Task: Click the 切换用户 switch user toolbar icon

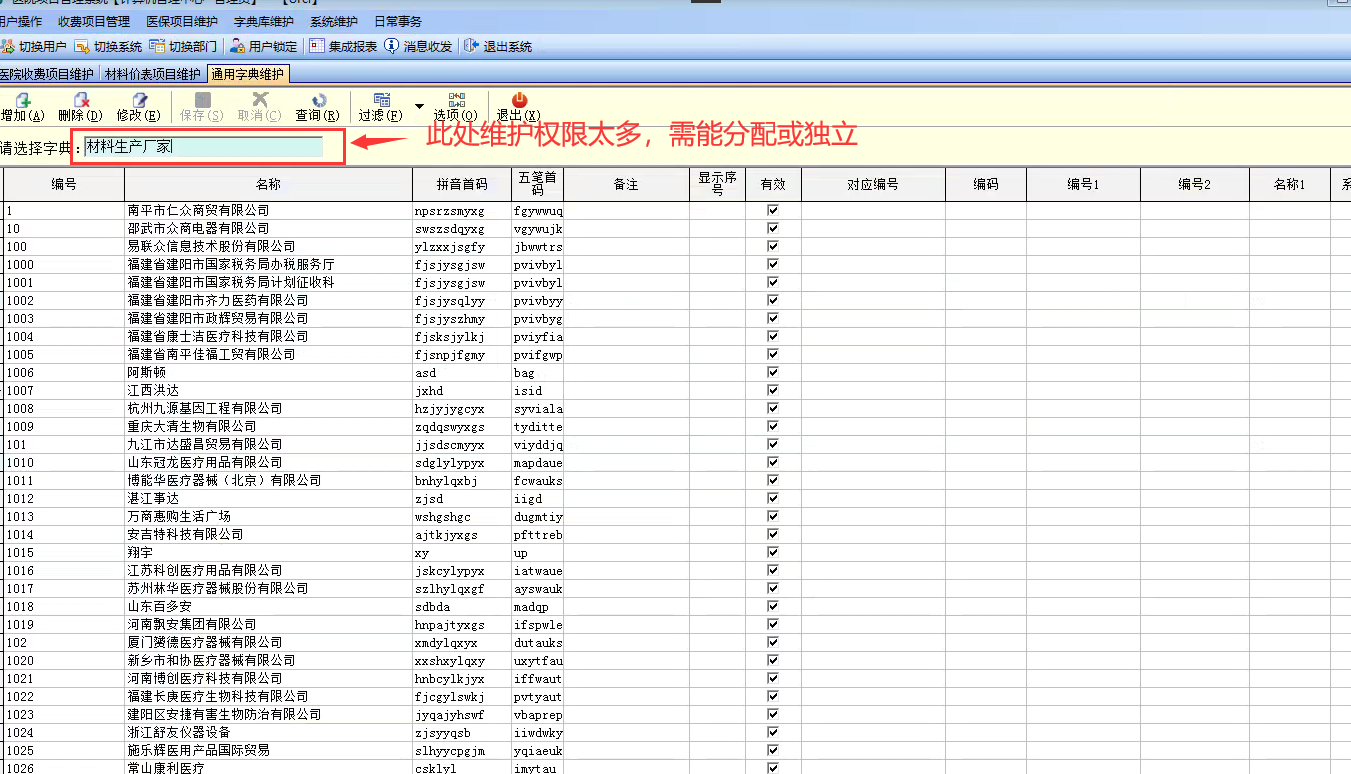Action: (8, 46)
